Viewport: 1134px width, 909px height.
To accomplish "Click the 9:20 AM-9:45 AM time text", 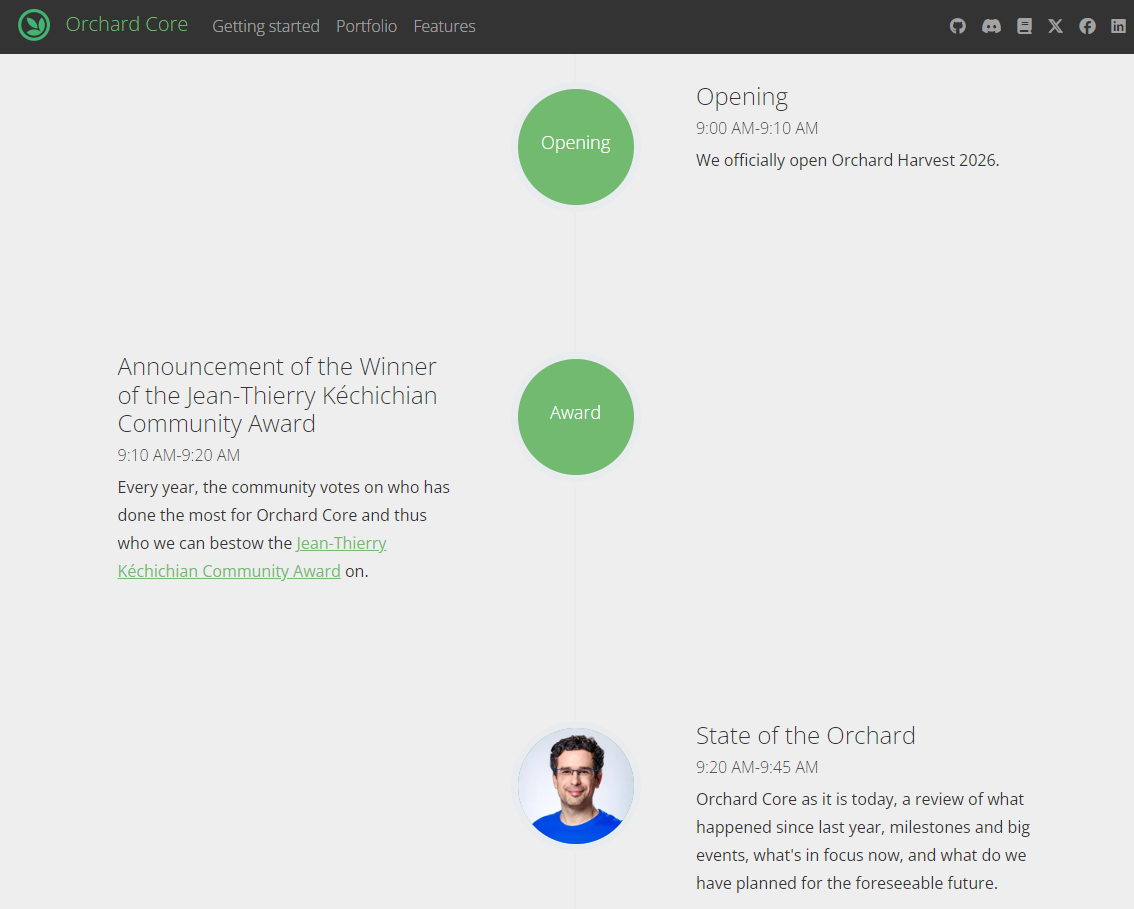I will click(756, 767).
